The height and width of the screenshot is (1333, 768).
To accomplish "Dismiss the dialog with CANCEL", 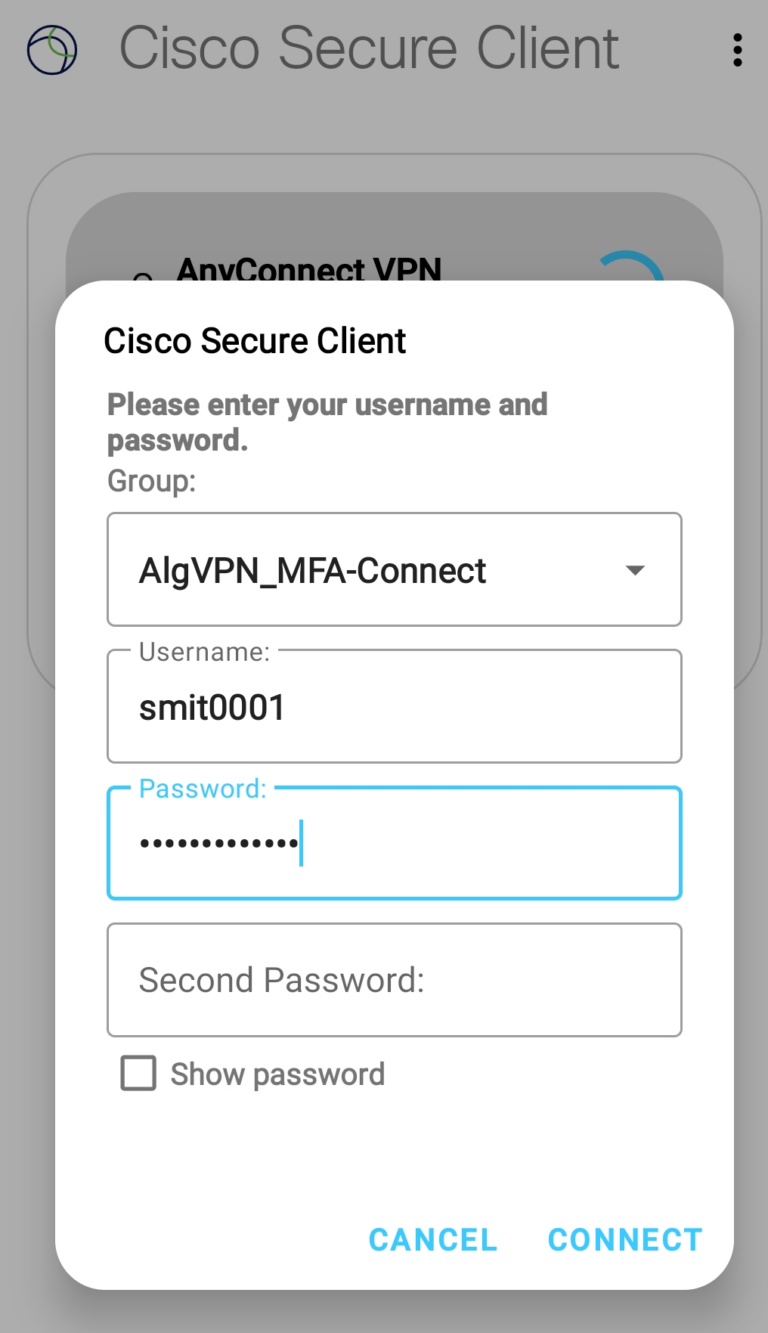I will point(432,1239).
